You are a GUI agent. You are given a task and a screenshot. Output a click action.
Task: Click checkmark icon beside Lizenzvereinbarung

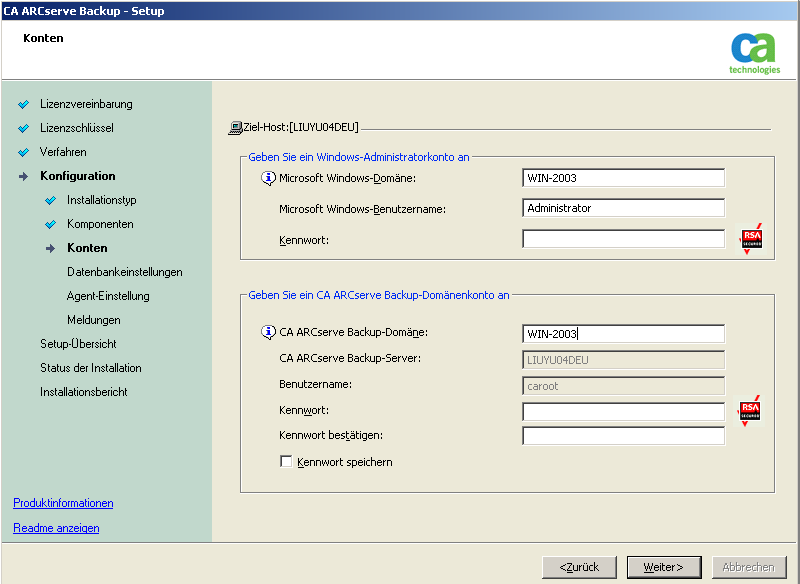pyautogui.click(x=24, y=104)
